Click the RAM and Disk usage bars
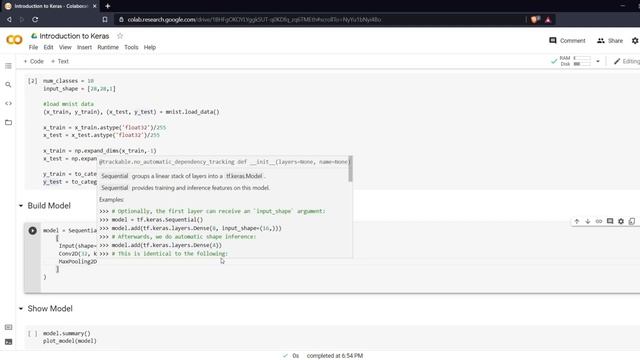640x360 pixels. (576, 61)
